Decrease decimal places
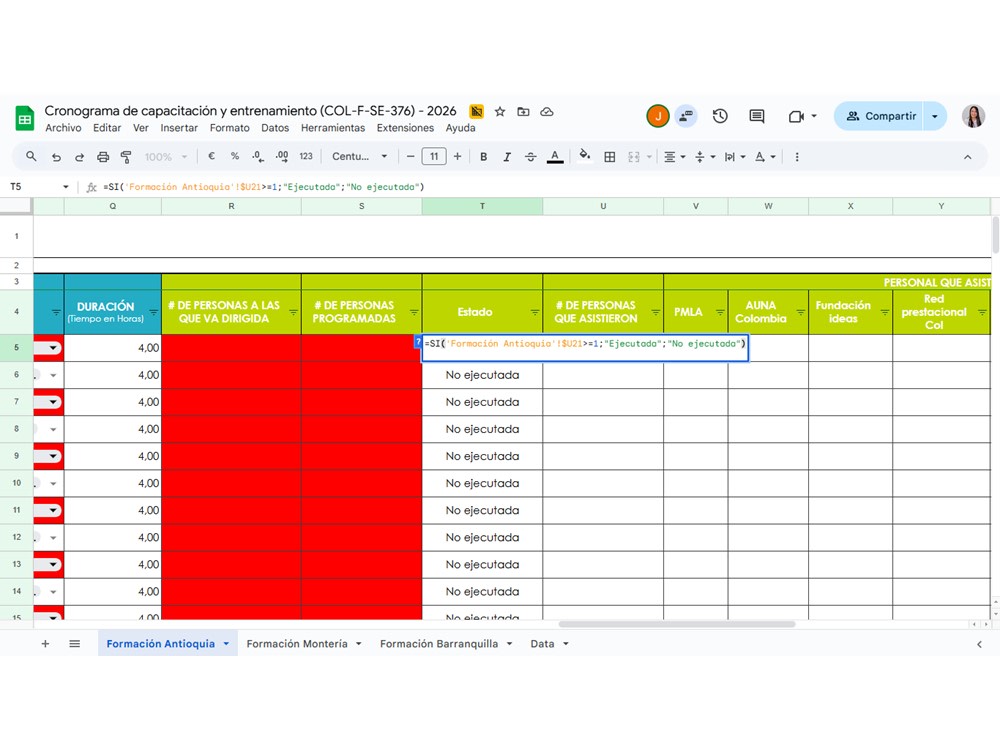 tap(257, 156)
